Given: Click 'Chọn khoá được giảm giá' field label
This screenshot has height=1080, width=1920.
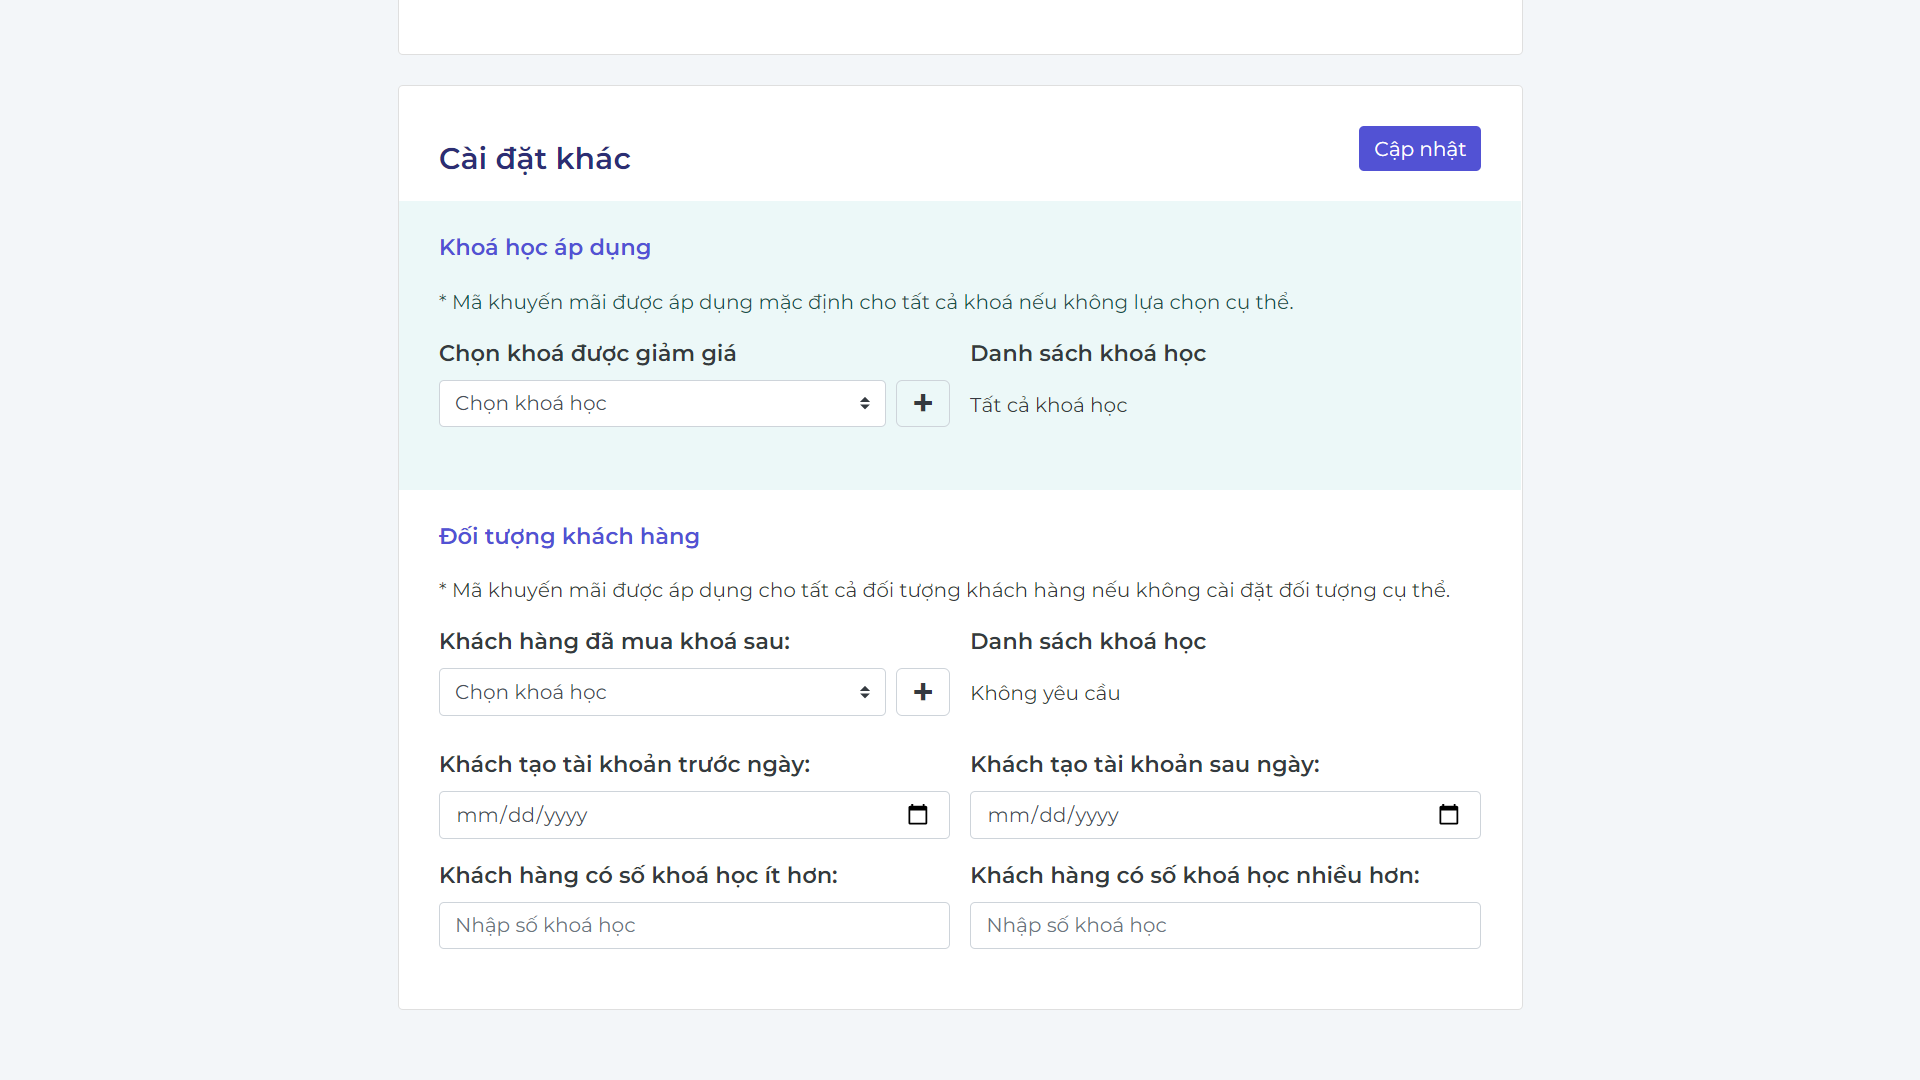Looking at the screenshot, I should click(587, 353).
